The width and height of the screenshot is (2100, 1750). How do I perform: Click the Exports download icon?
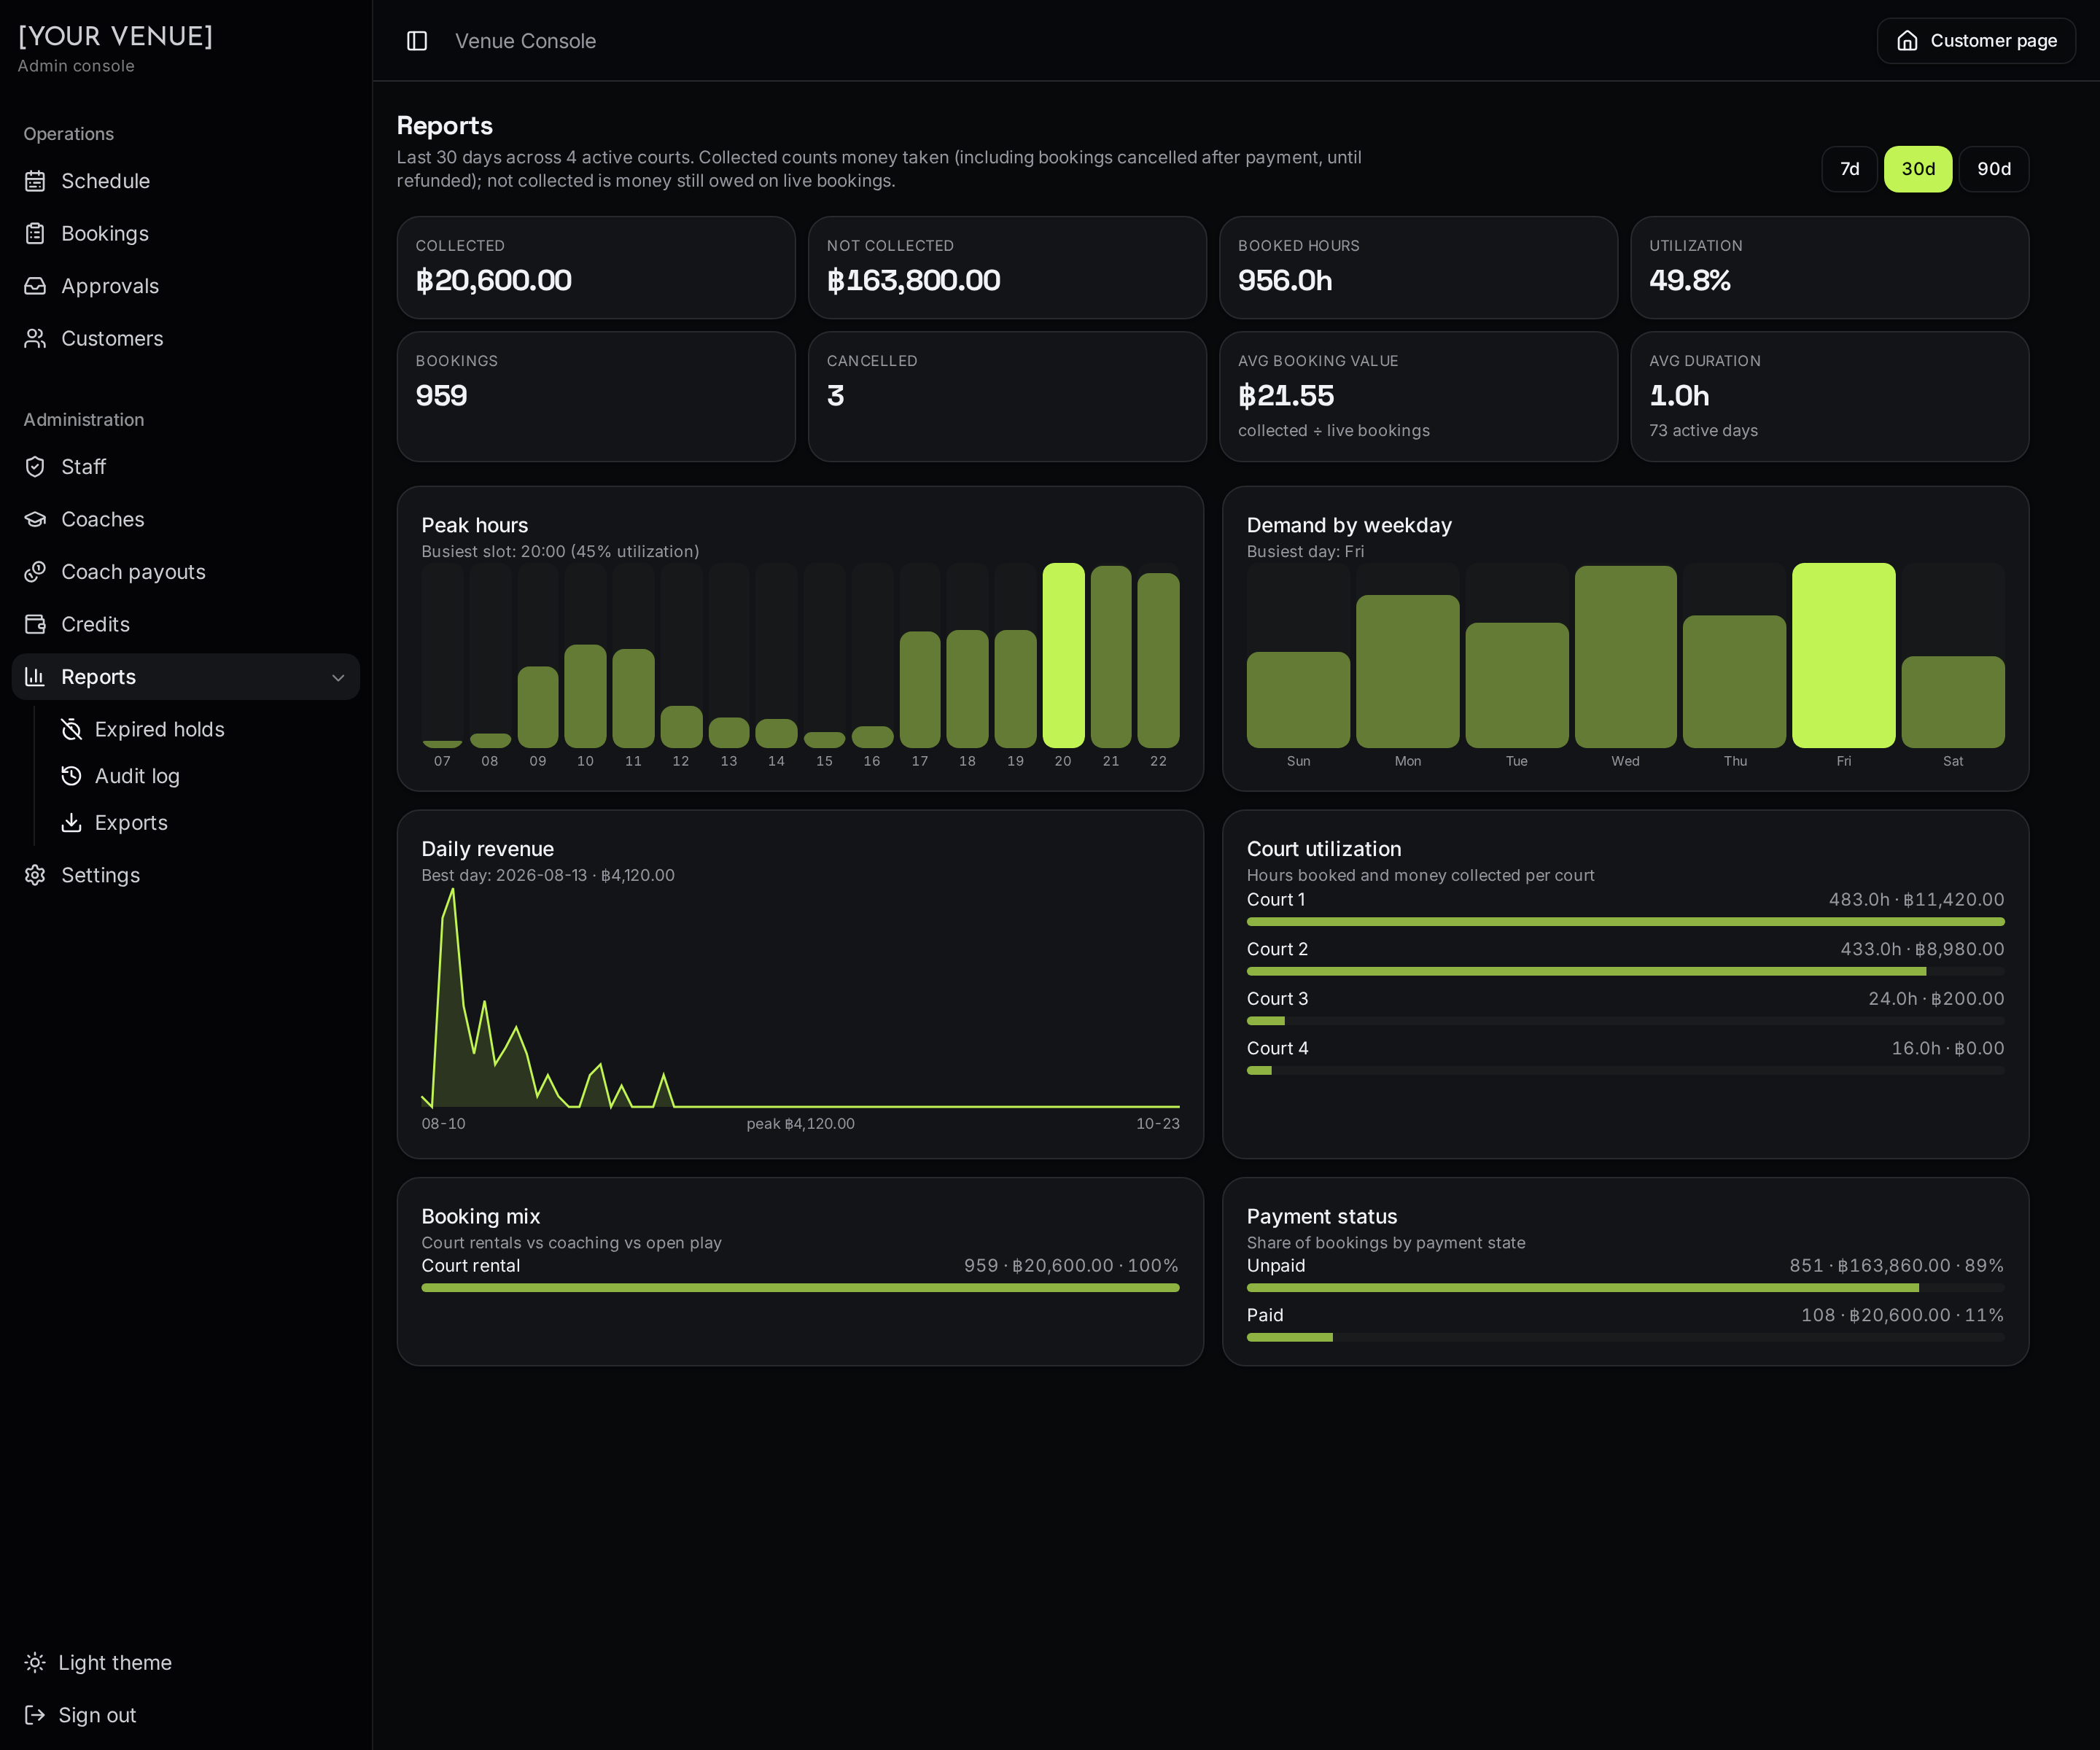[x=71, y=822]
